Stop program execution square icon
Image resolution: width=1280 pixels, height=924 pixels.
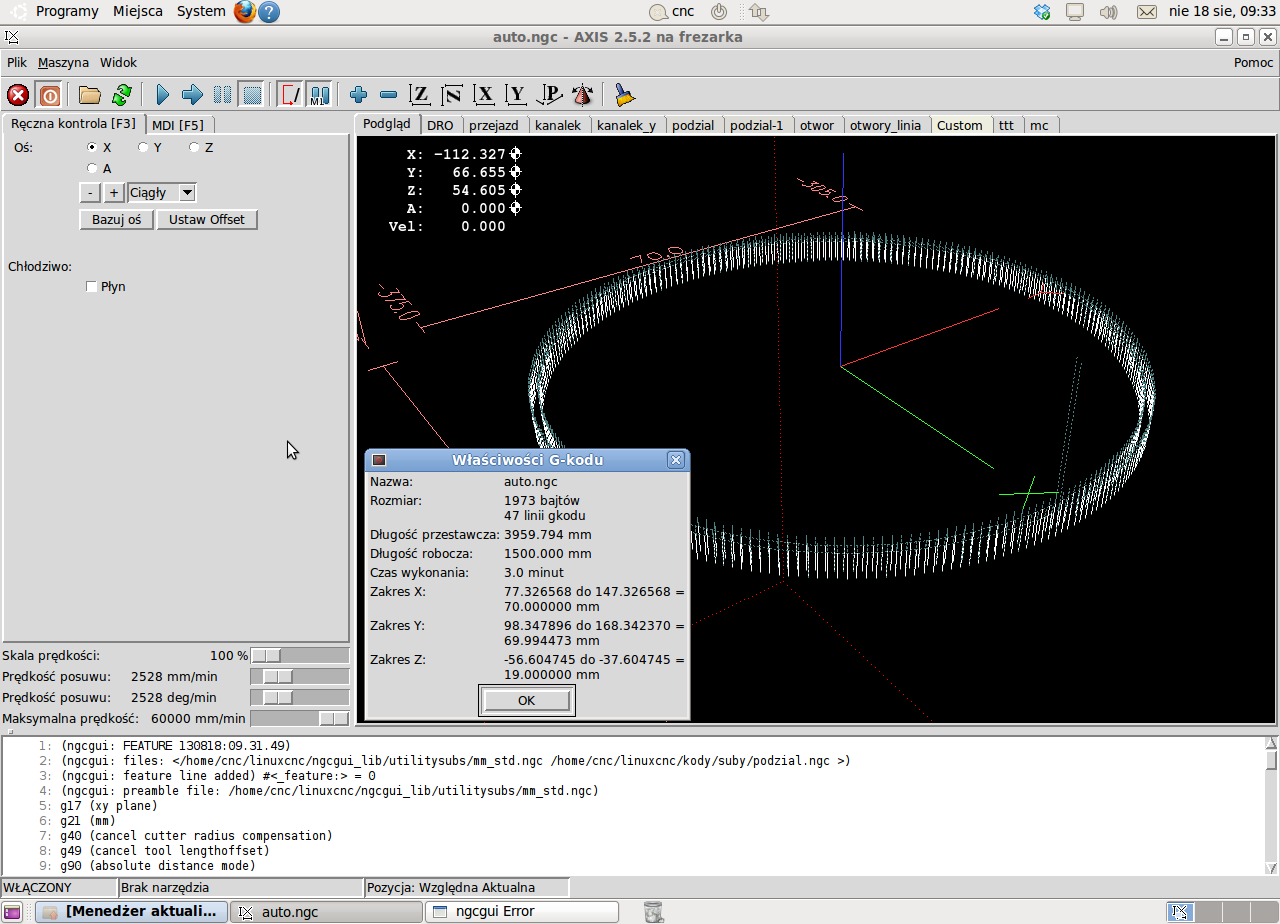[252, 95]
